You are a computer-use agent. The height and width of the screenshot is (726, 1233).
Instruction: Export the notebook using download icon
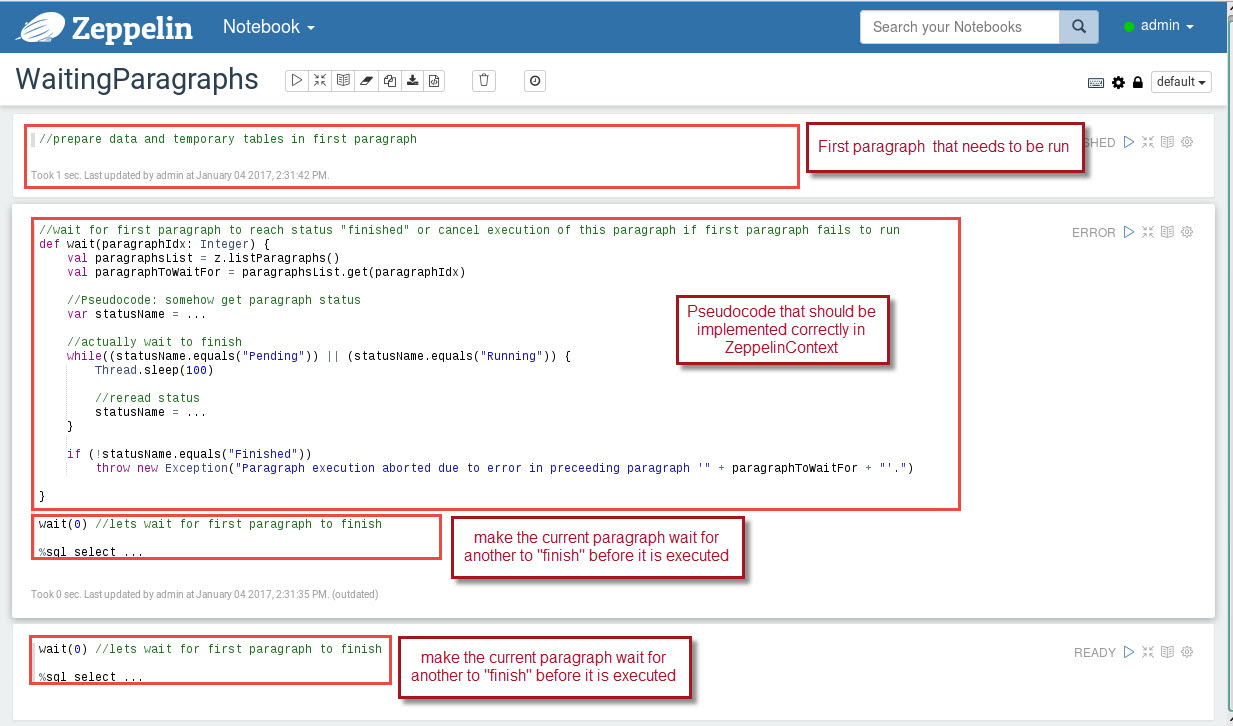click(413, 80)
